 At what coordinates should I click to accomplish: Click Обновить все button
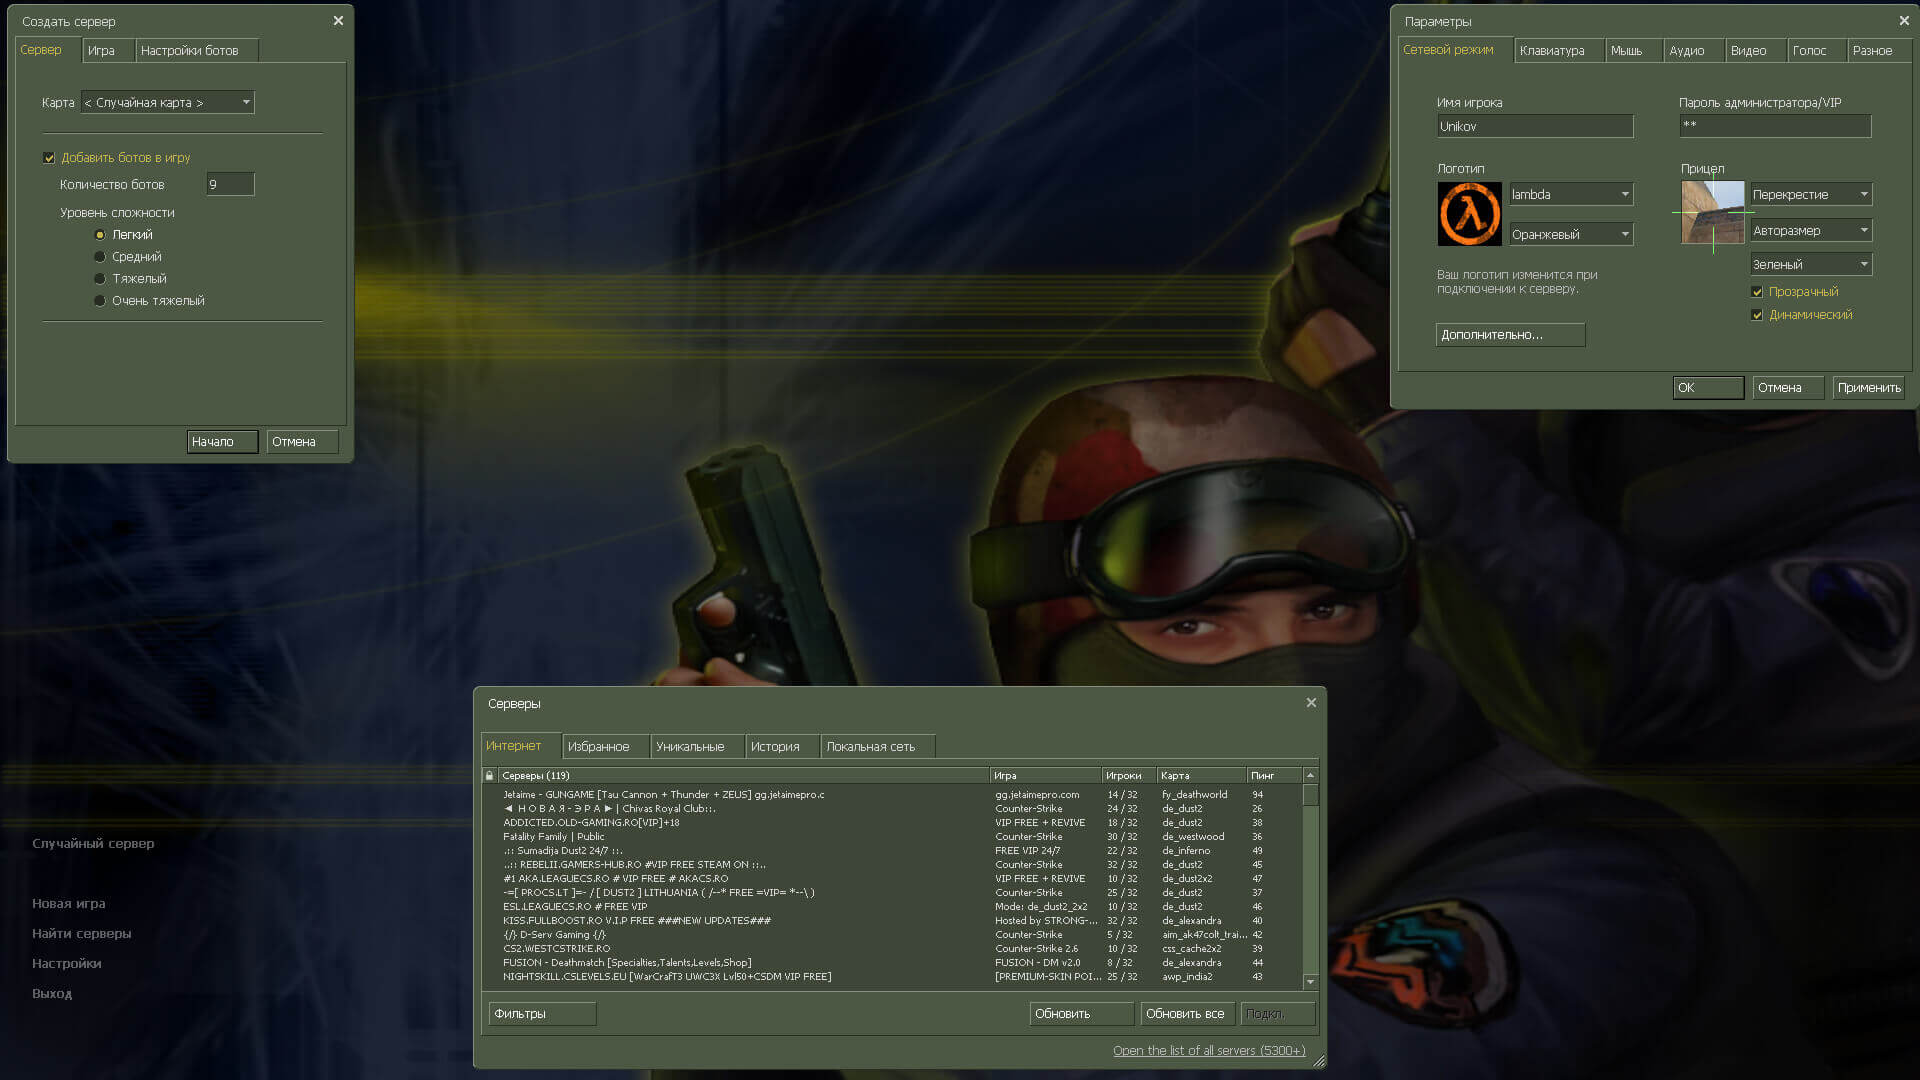pyautogui.click(x=1188, y=1014)
